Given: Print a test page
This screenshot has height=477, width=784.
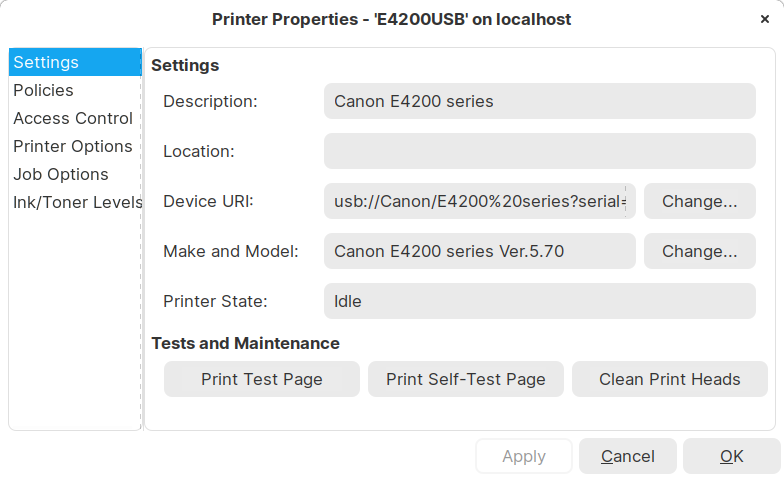Looking at the screenshot, I should click(261, 379).
